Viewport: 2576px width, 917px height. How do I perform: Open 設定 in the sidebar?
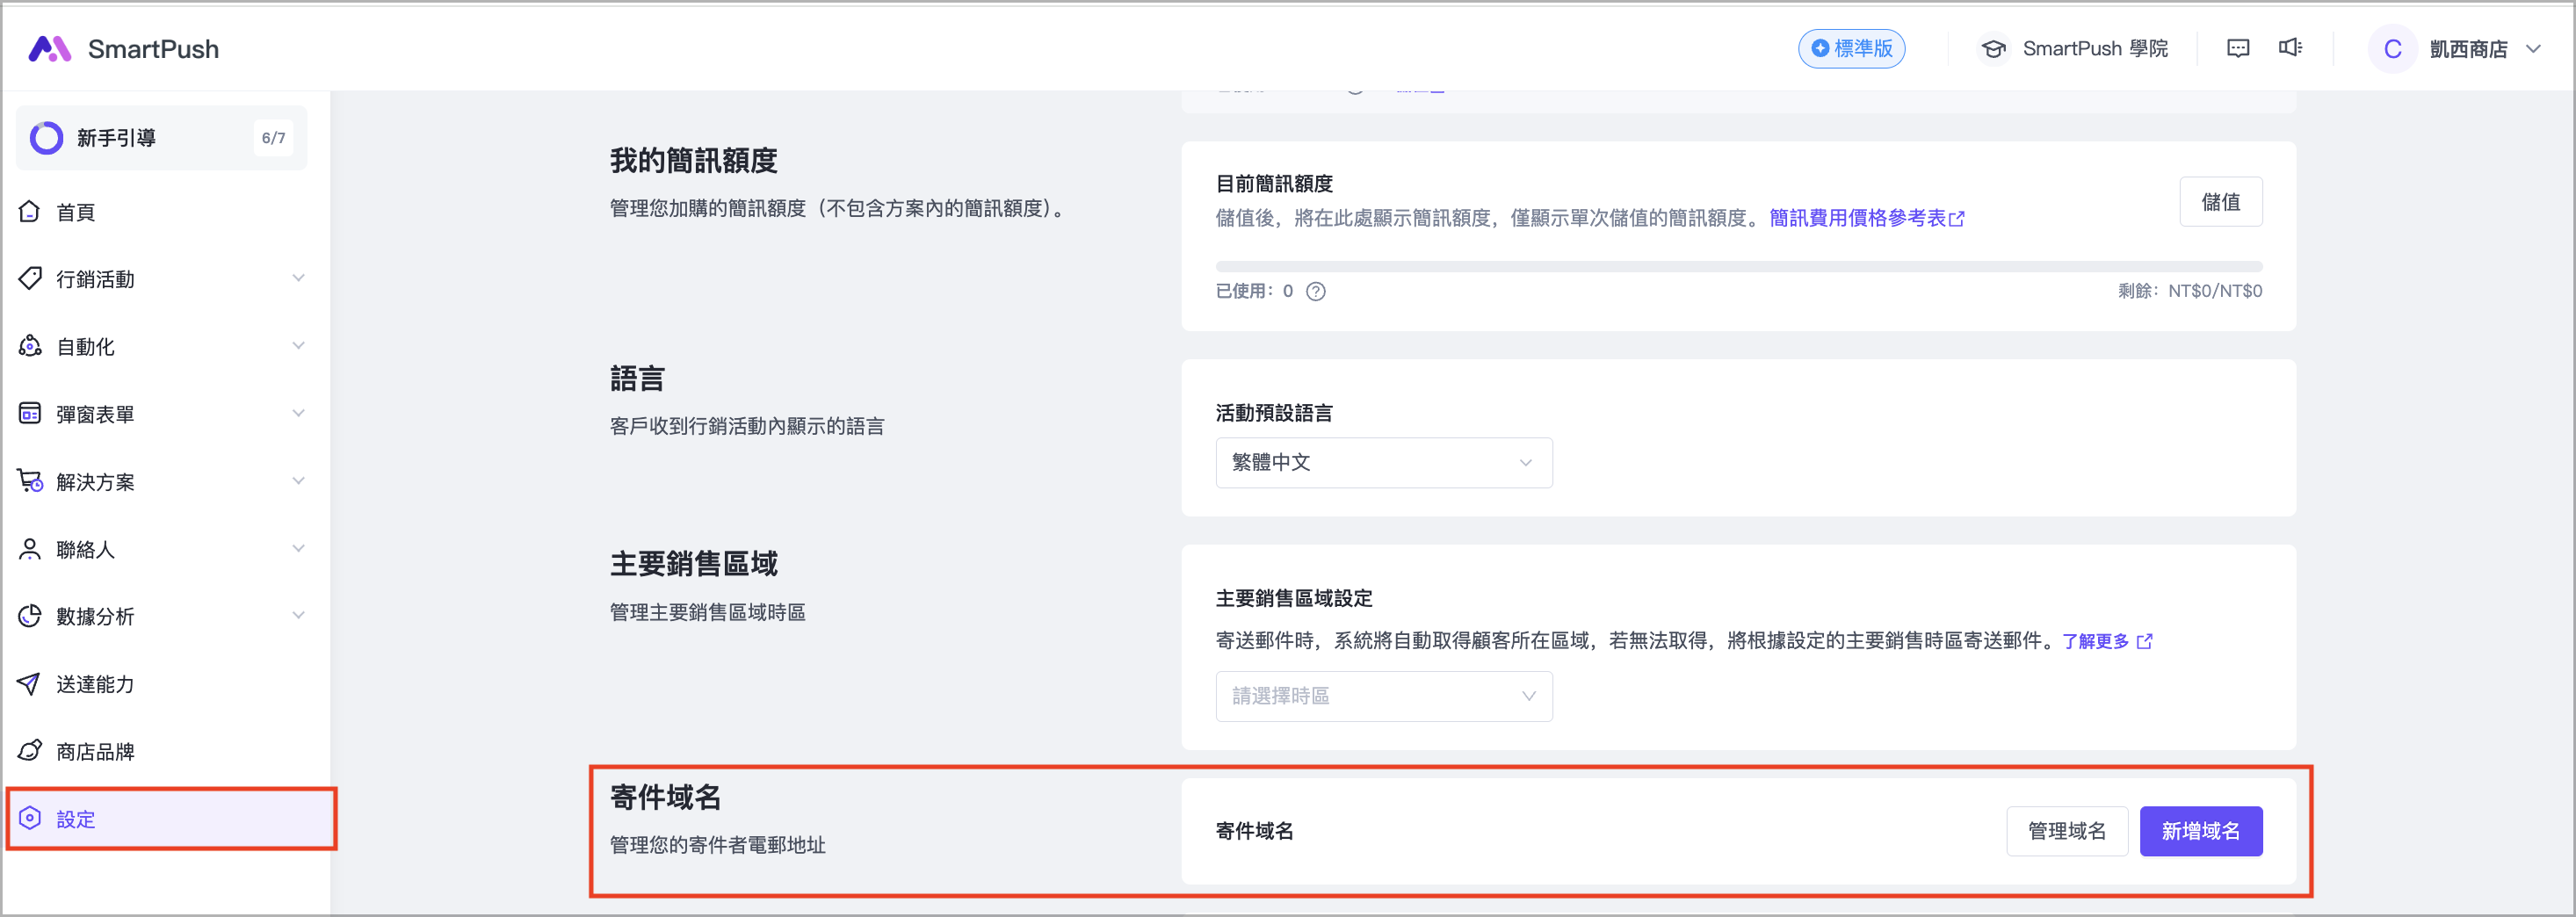[76, 819]
